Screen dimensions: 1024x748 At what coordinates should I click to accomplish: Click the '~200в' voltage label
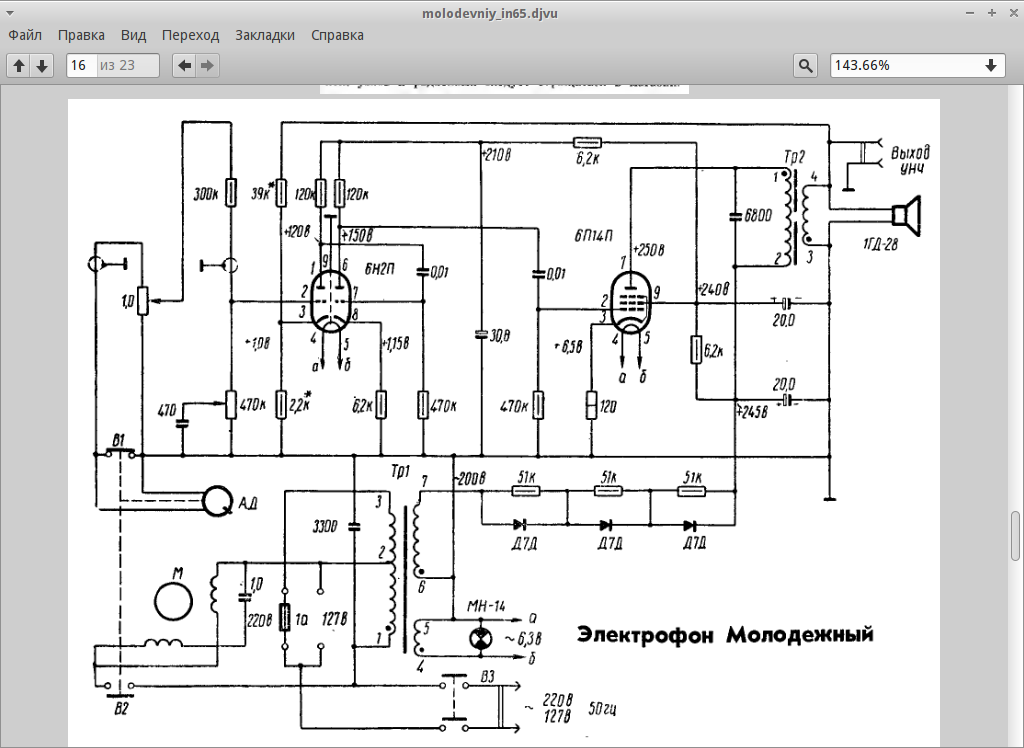coord(468,478)
